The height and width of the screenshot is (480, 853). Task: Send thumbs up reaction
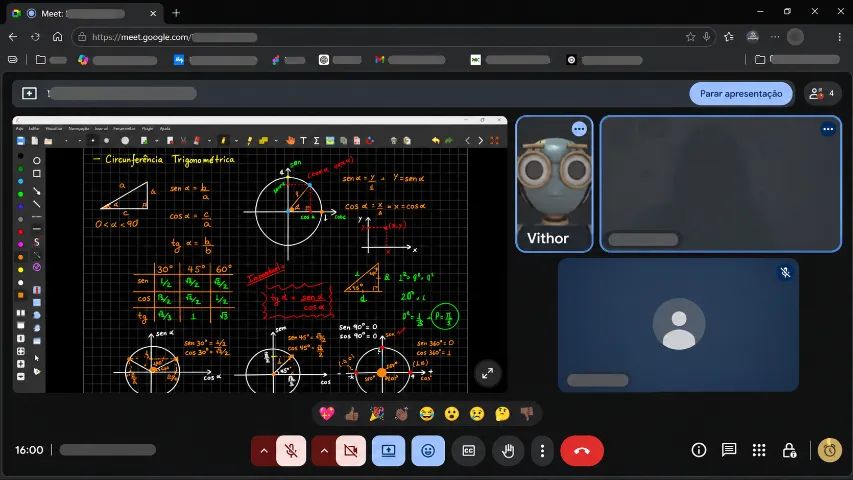[x=351, y=414]
